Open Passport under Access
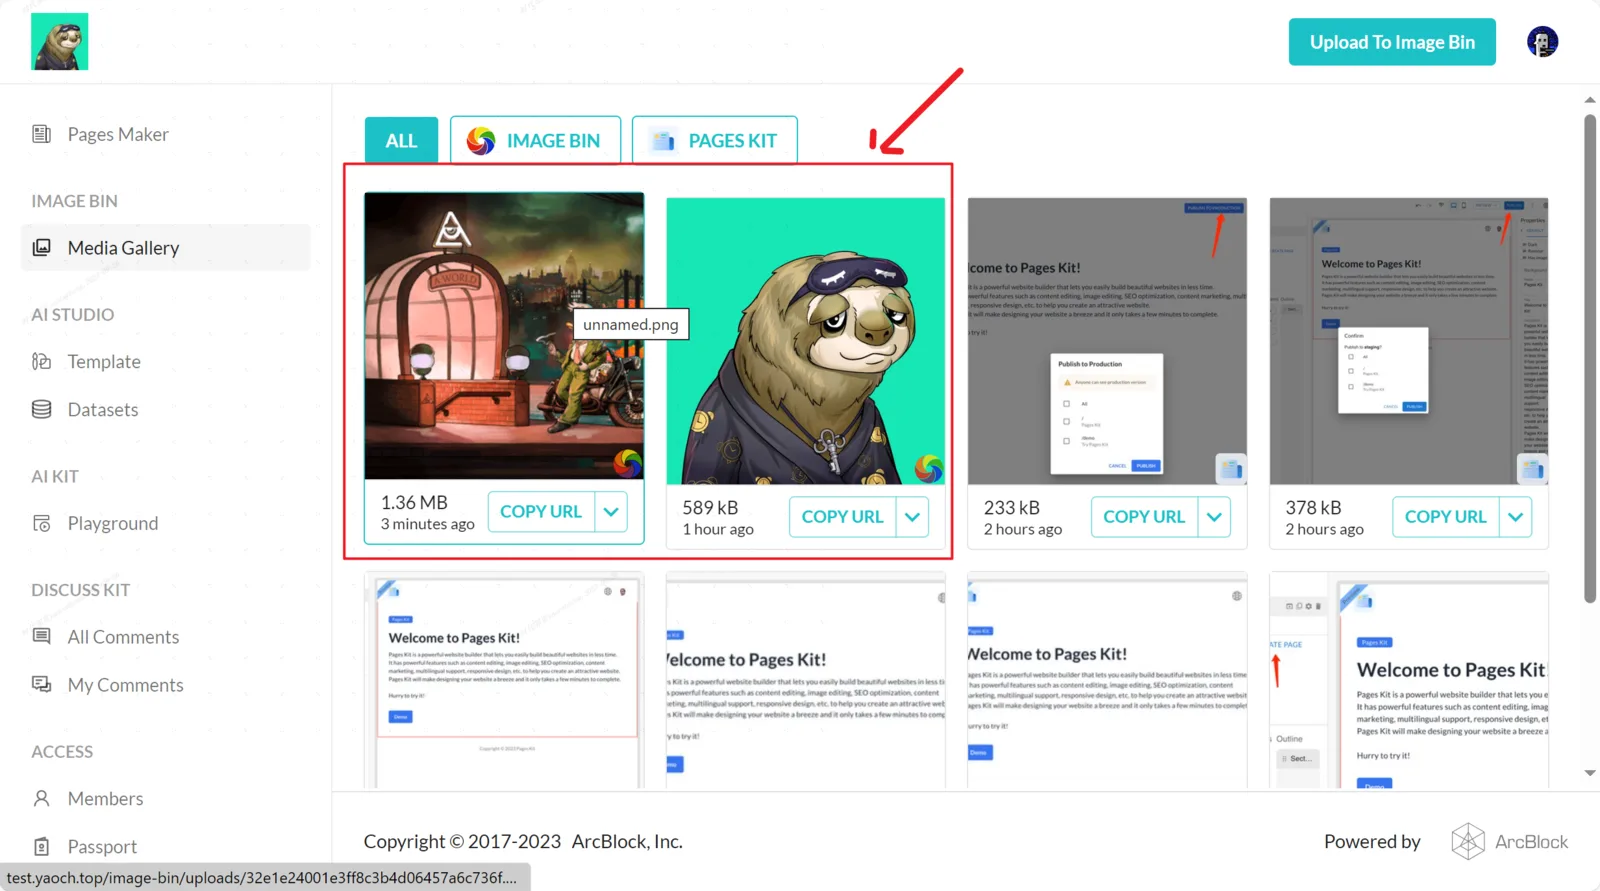Screen dimensions: 1600x891 point(166,846)
